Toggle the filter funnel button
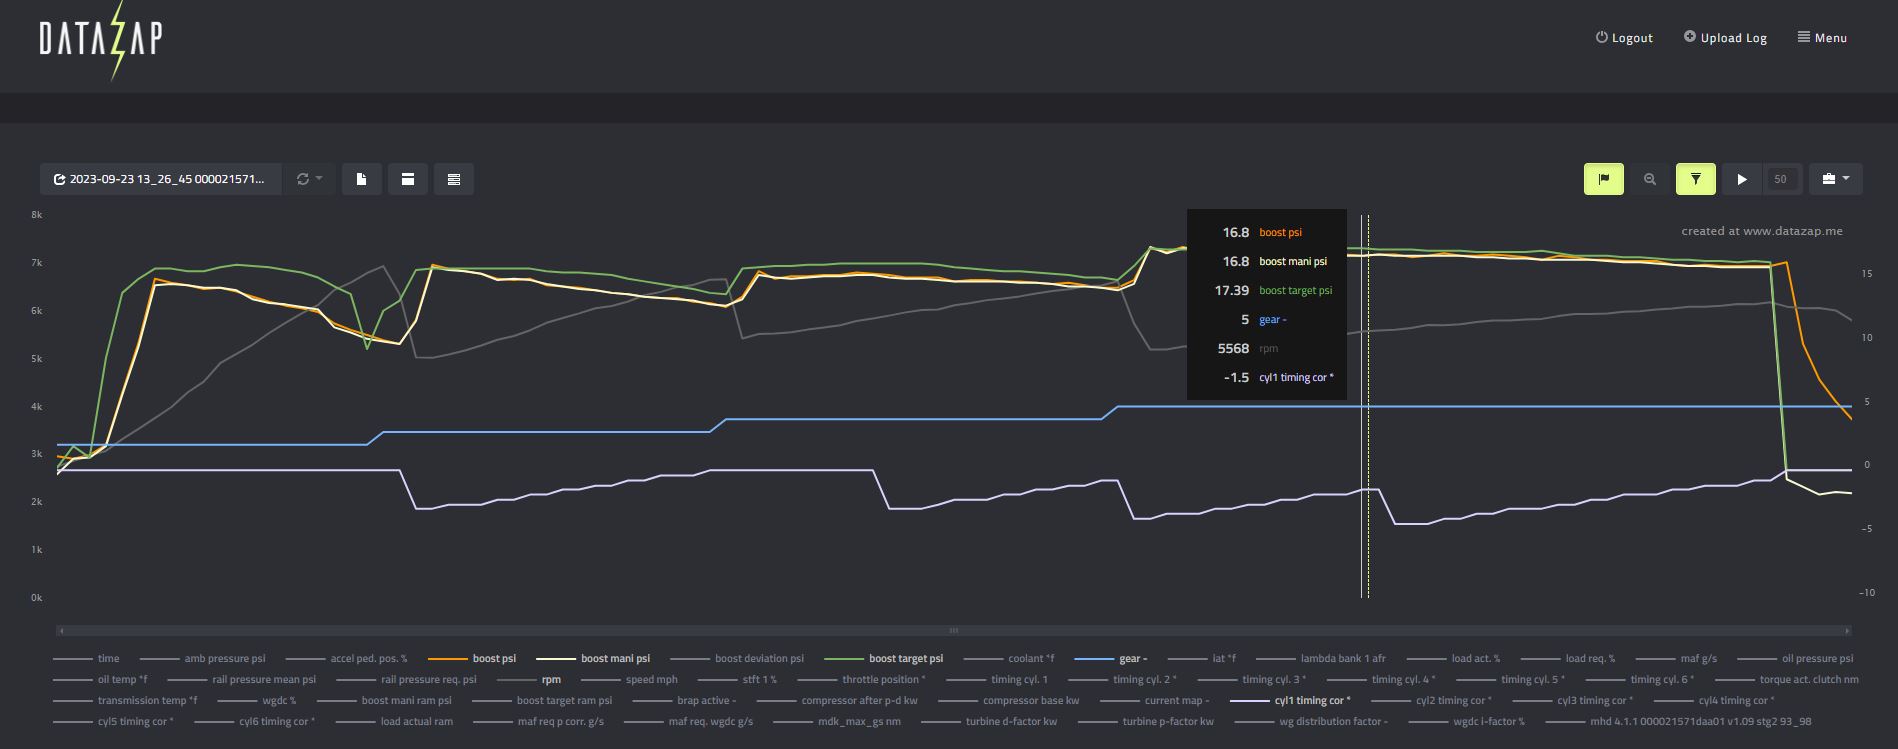This screenshot has height=749, width=1898. pos(1696,179)
